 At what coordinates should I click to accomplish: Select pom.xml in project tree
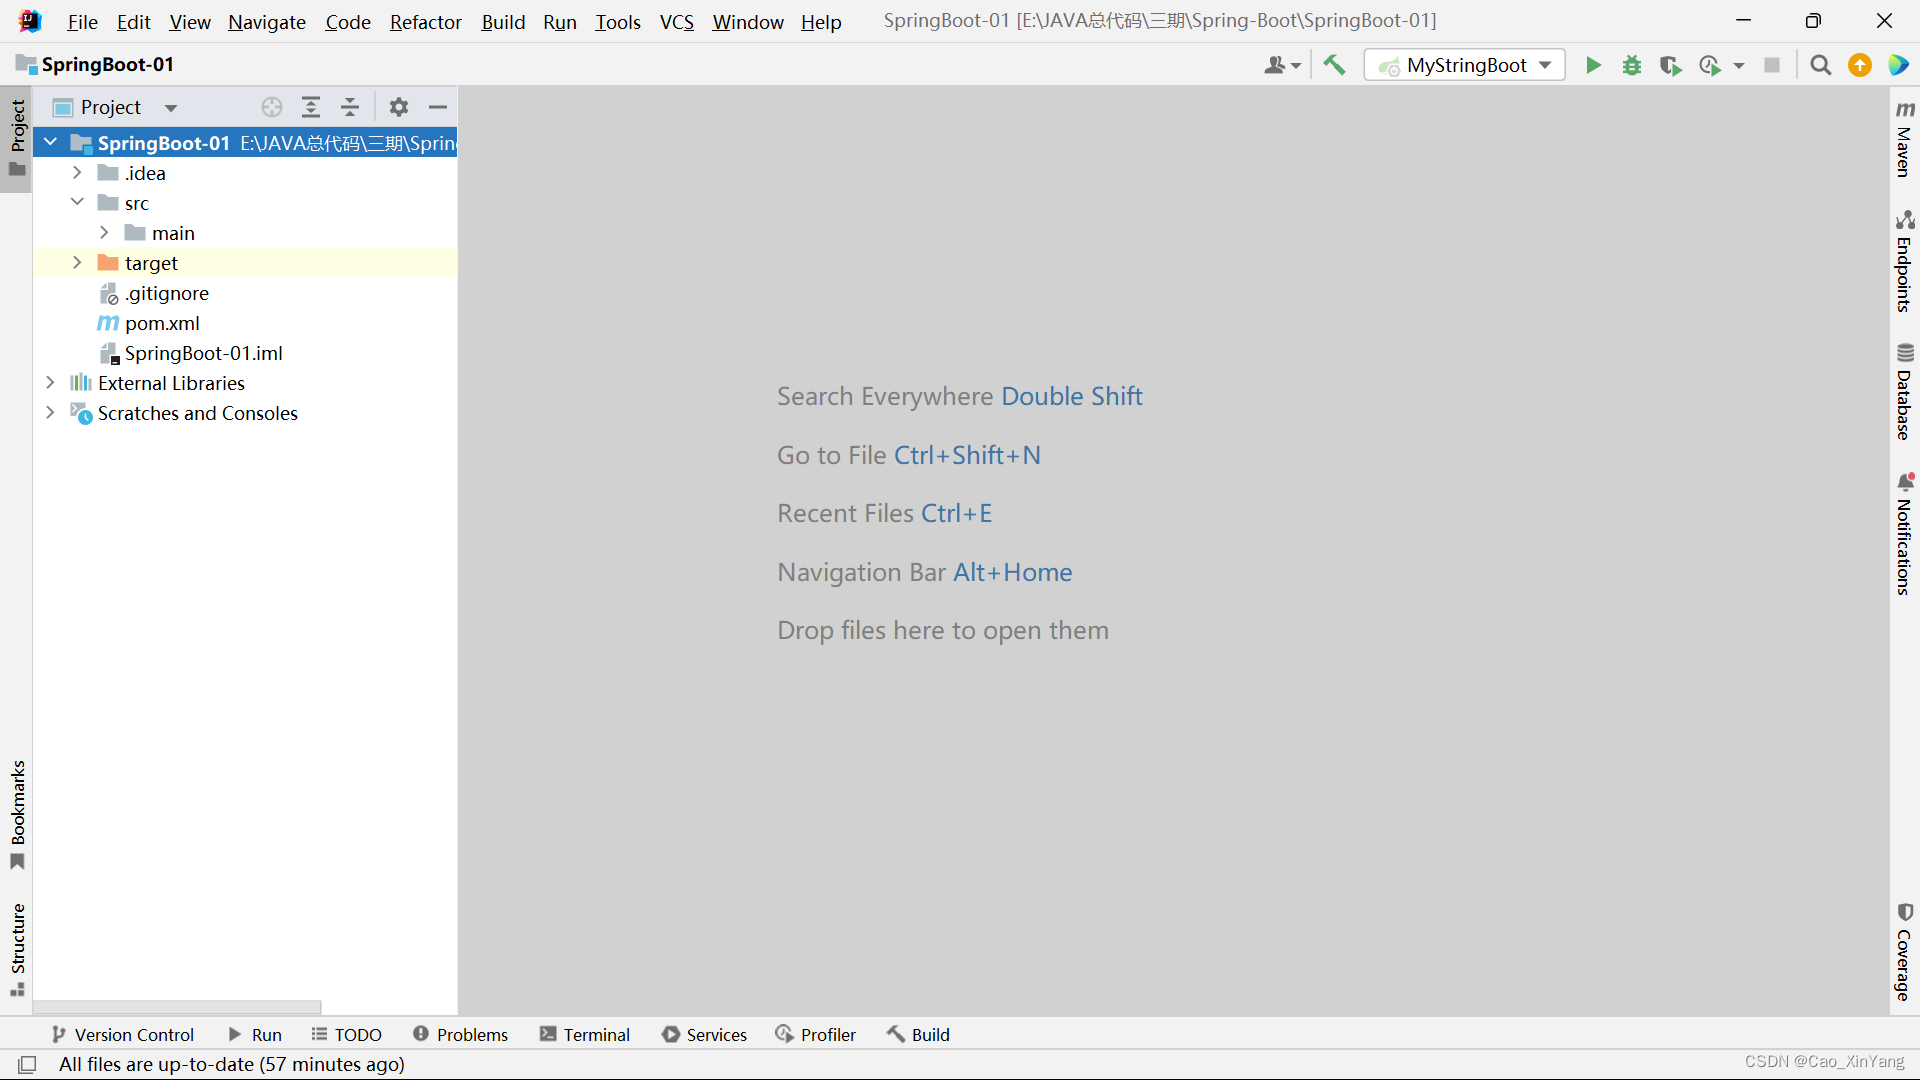pyautogui.click(x=162, y=323)
